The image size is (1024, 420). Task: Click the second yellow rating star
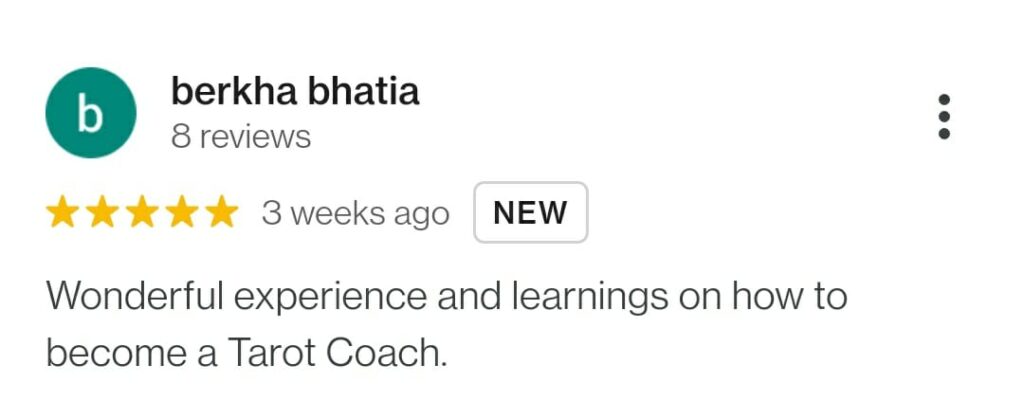coord(102,212)
